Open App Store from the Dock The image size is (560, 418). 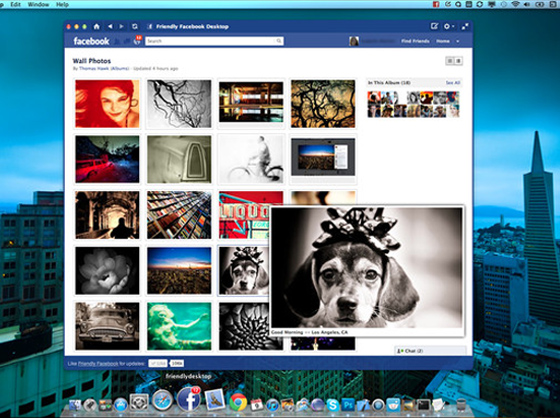click(121, 405)
